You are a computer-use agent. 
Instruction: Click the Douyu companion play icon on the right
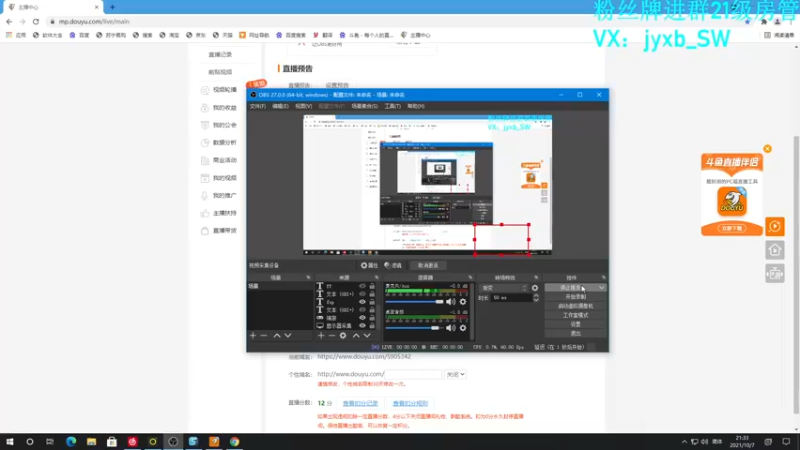pos(774,227)
